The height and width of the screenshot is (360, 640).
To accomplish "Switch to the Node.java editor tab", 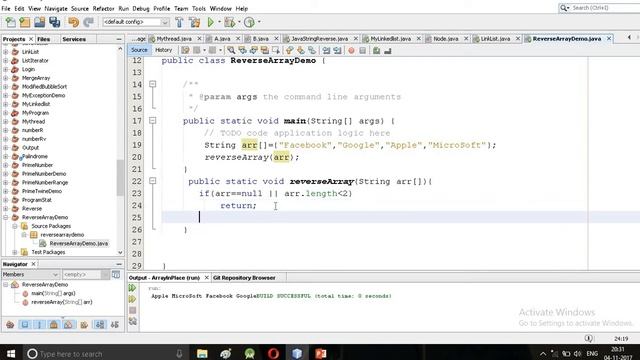I will click(446, 39).
